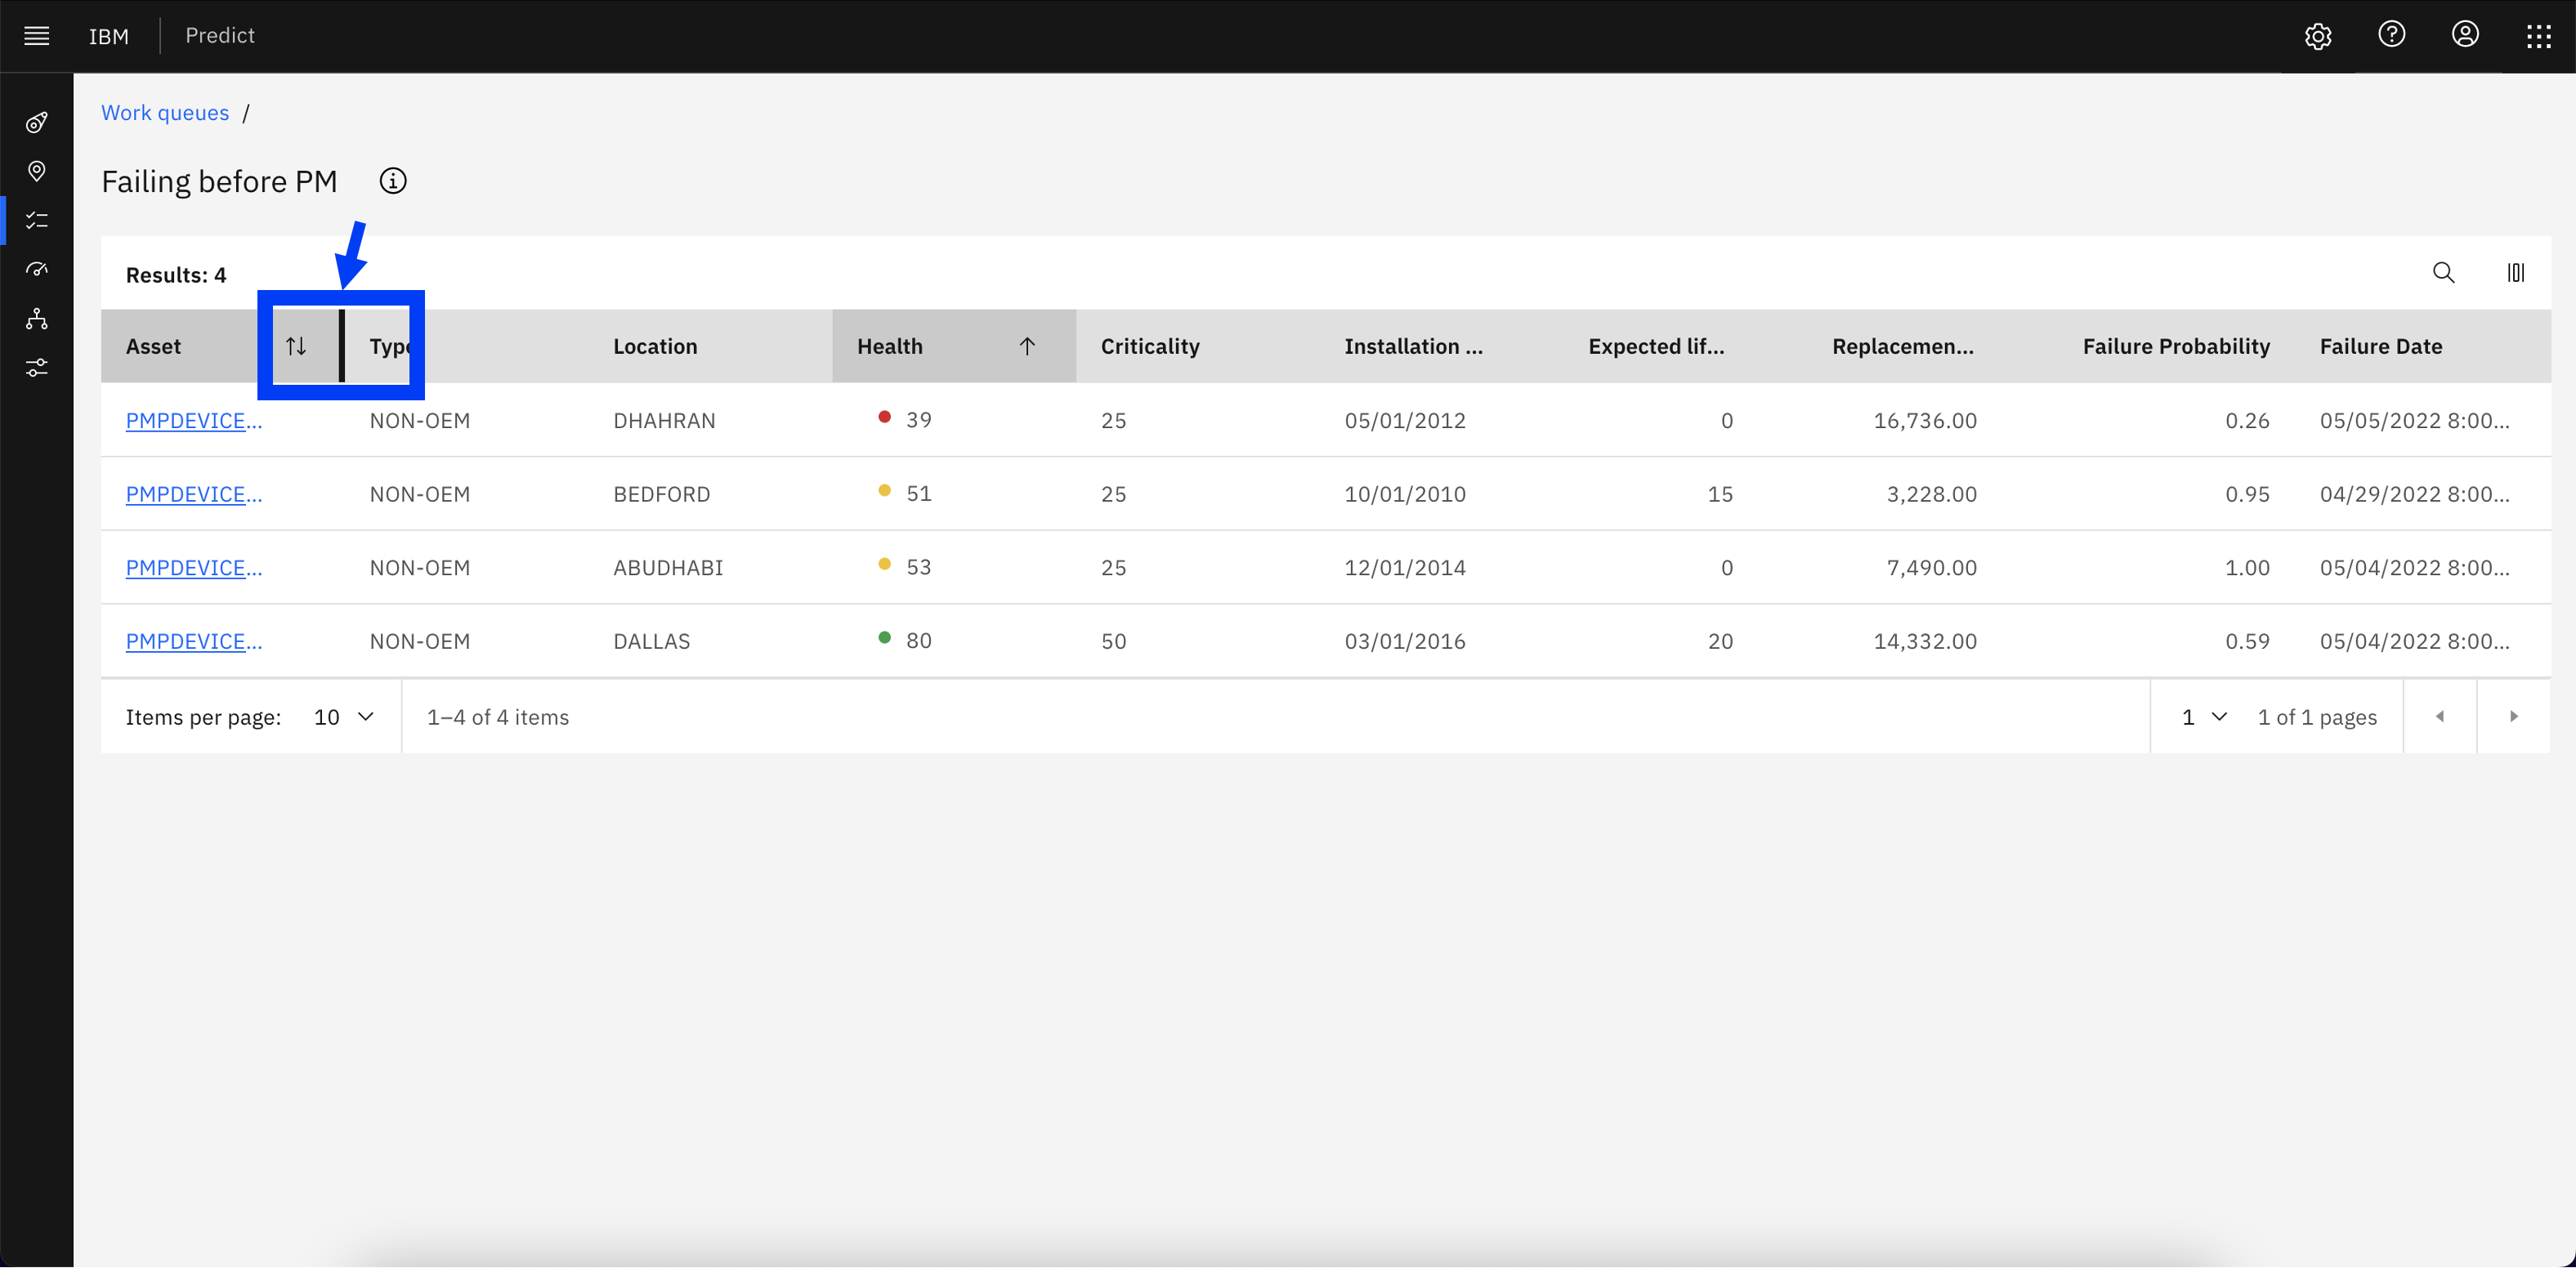Click the IBM header label
The image size is (2576, 1268).
108,36
